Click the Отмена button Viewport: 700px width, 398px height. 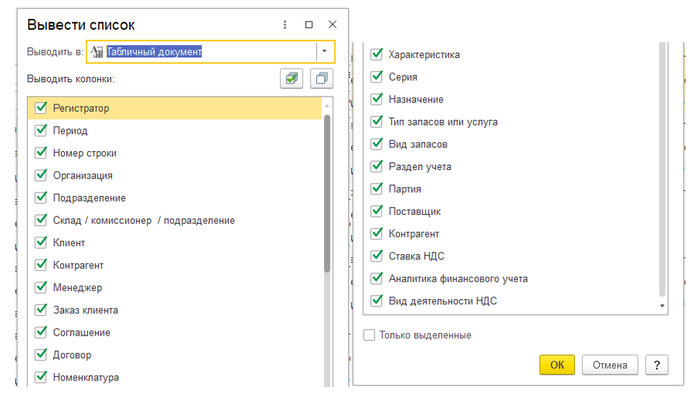pyautogui.click(x=609, y=365)
